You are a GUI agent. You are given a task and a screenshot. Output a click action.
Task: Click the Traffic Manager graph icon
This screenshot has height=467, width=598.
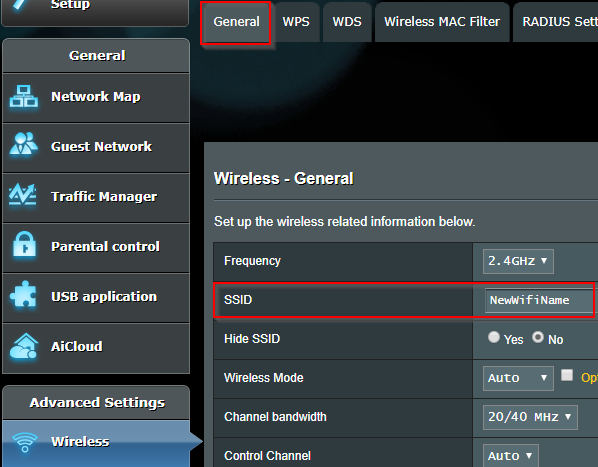click(23, 194)
